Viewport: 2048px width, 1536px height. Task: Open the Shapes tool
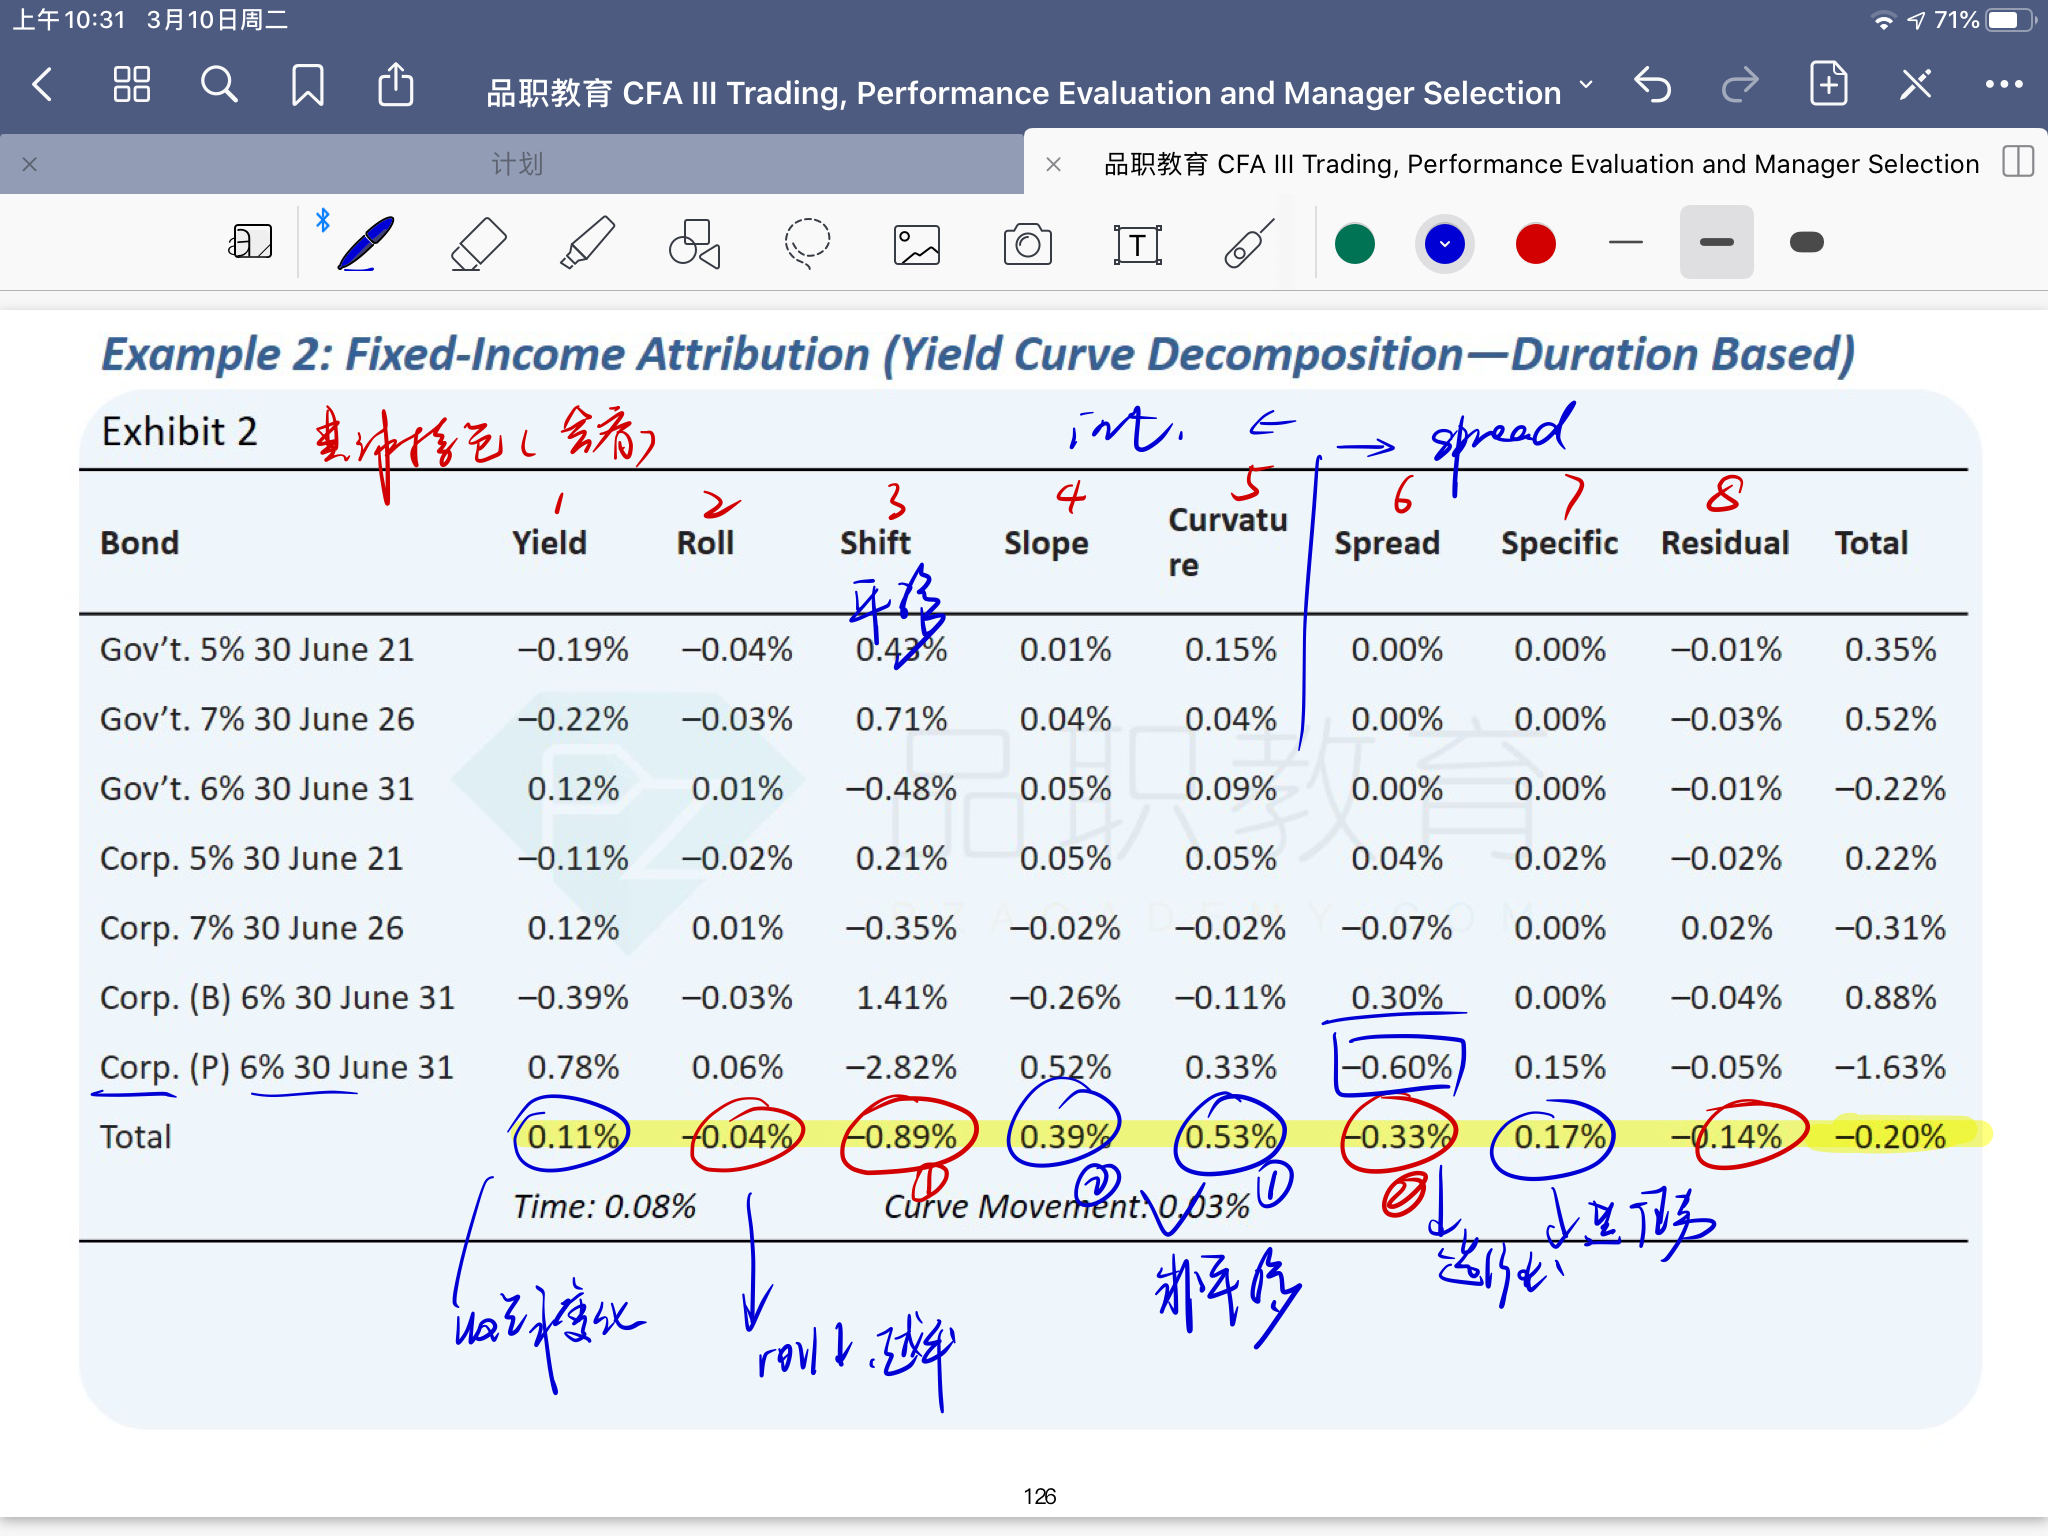click(x=694, y=243)
